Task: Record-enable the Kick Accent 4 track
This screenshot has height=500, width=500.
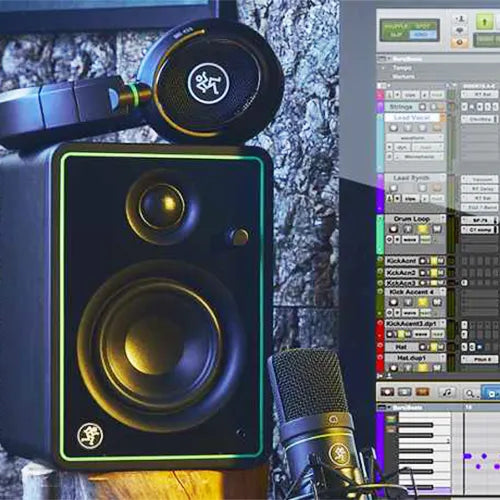Action: (x=393, y=302)
